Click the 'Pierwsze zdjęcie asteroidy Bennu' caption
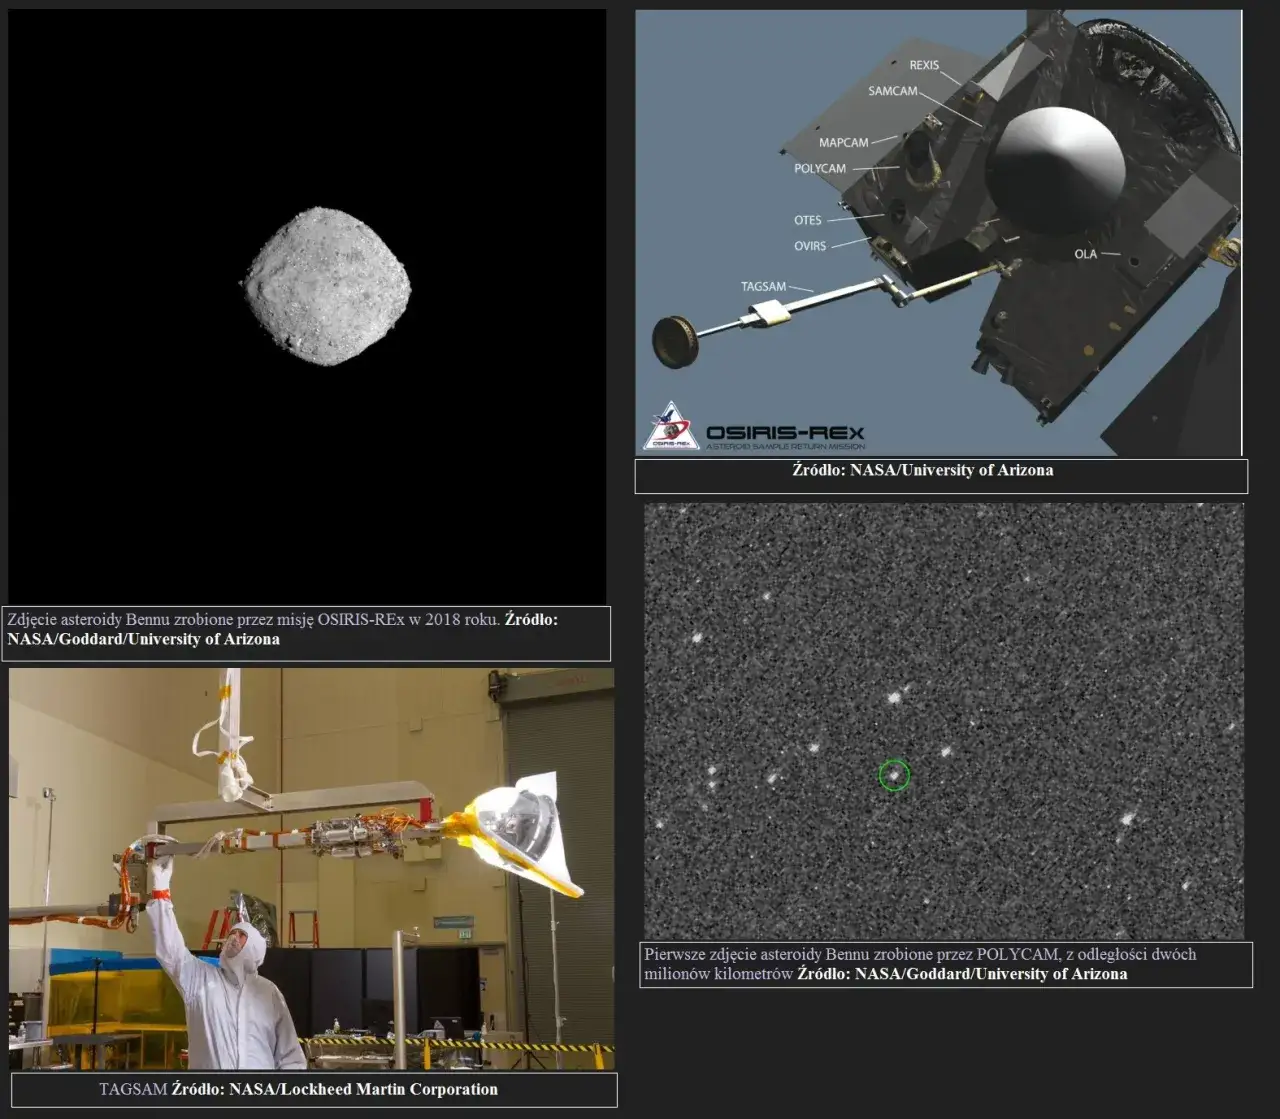 [x=919, y=954]
